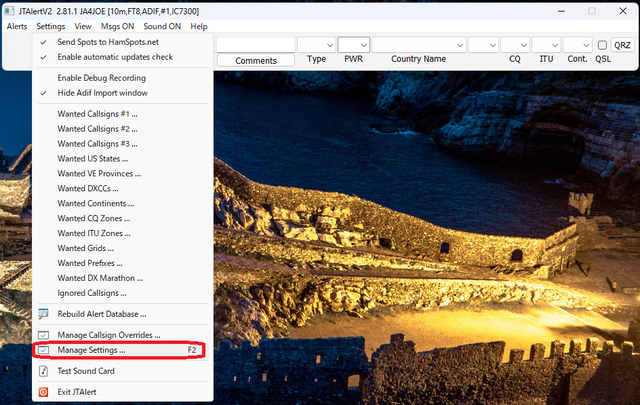Open Wanted Callsigns #2 settings
Viewport: 640px width, 405px height.
coord(122,129)
